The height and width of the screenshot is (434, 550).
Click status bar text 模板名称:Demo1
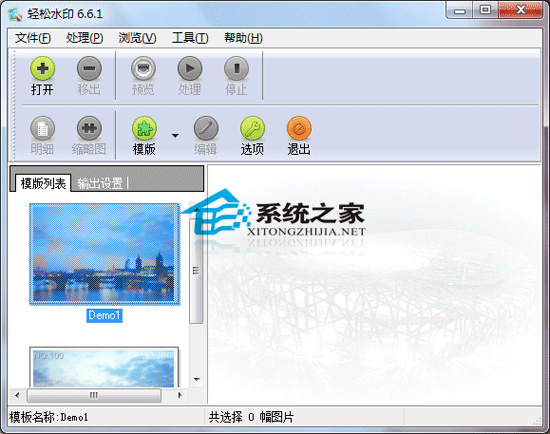coord(49,417)
